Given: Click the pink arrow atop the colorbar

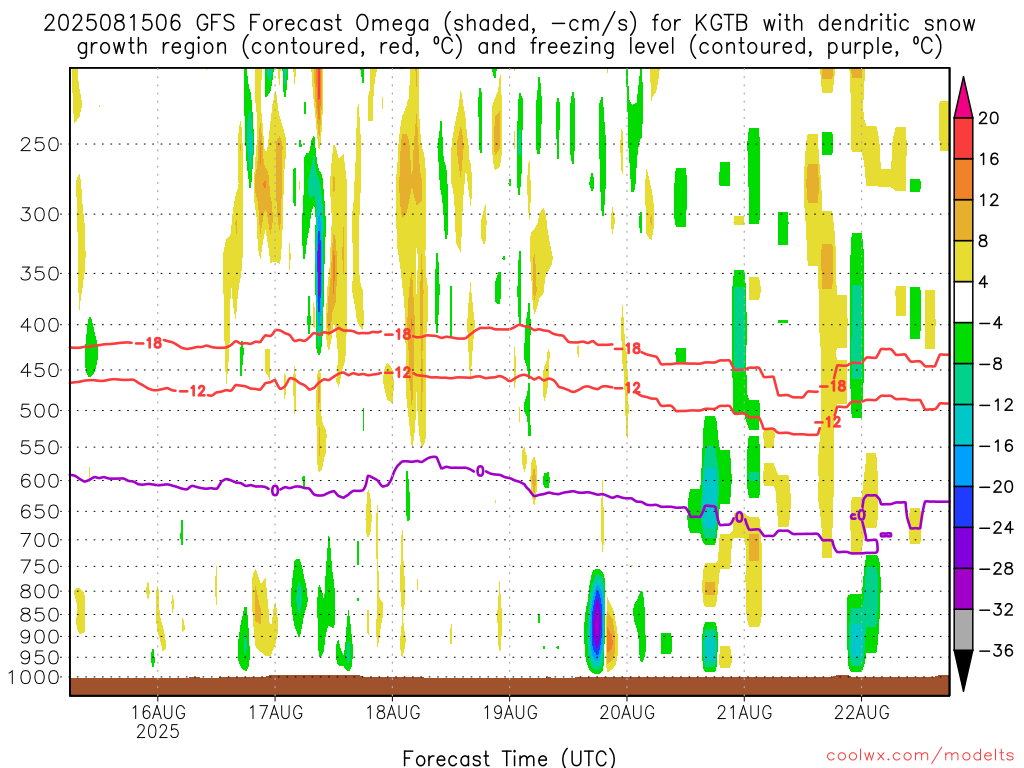Looking at the screenshot, I should coord(963,98).
